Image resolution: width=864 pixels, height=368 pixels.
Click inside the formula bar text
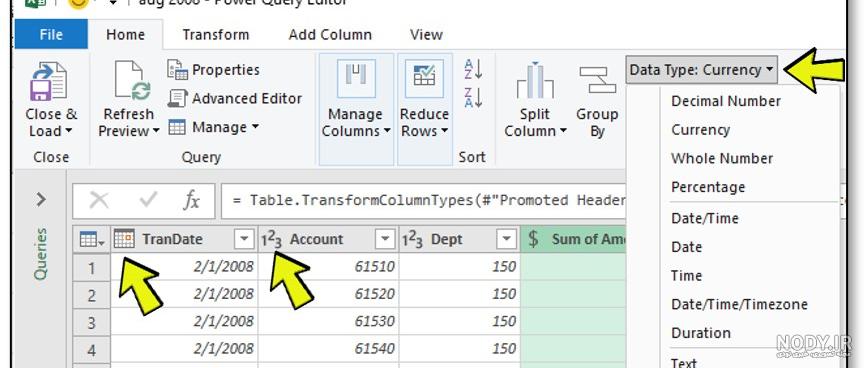[x=429, y=200]
